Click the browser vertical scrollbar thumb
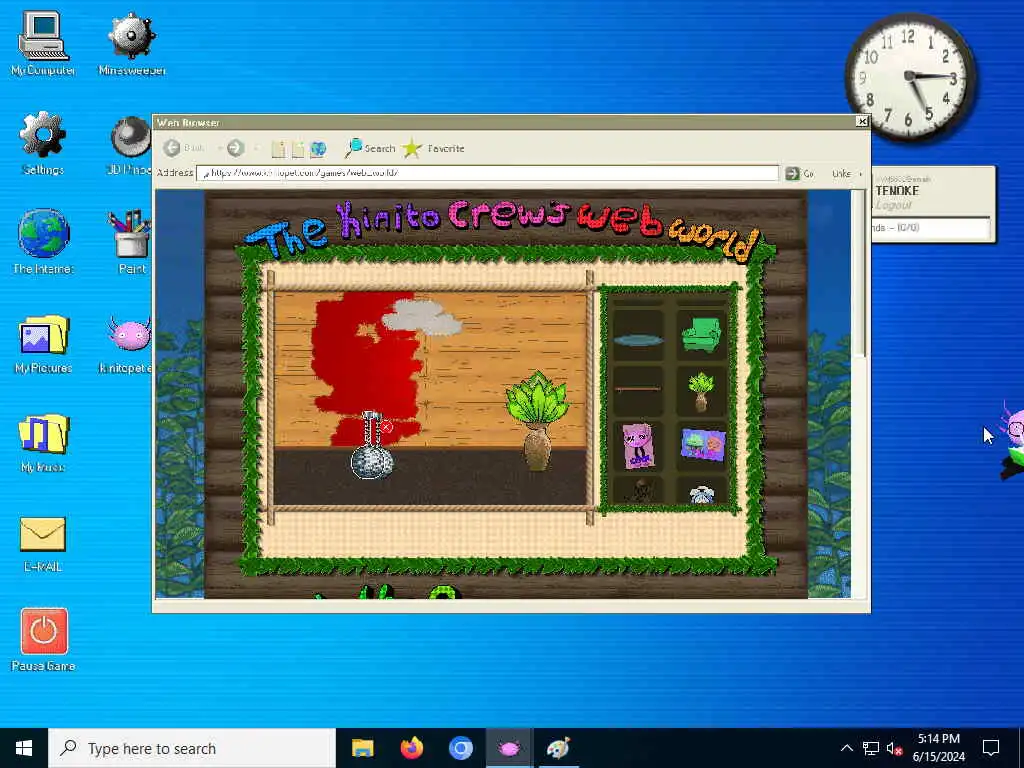1024x768 pixels. pyautogui.click(x=861, y=274)
